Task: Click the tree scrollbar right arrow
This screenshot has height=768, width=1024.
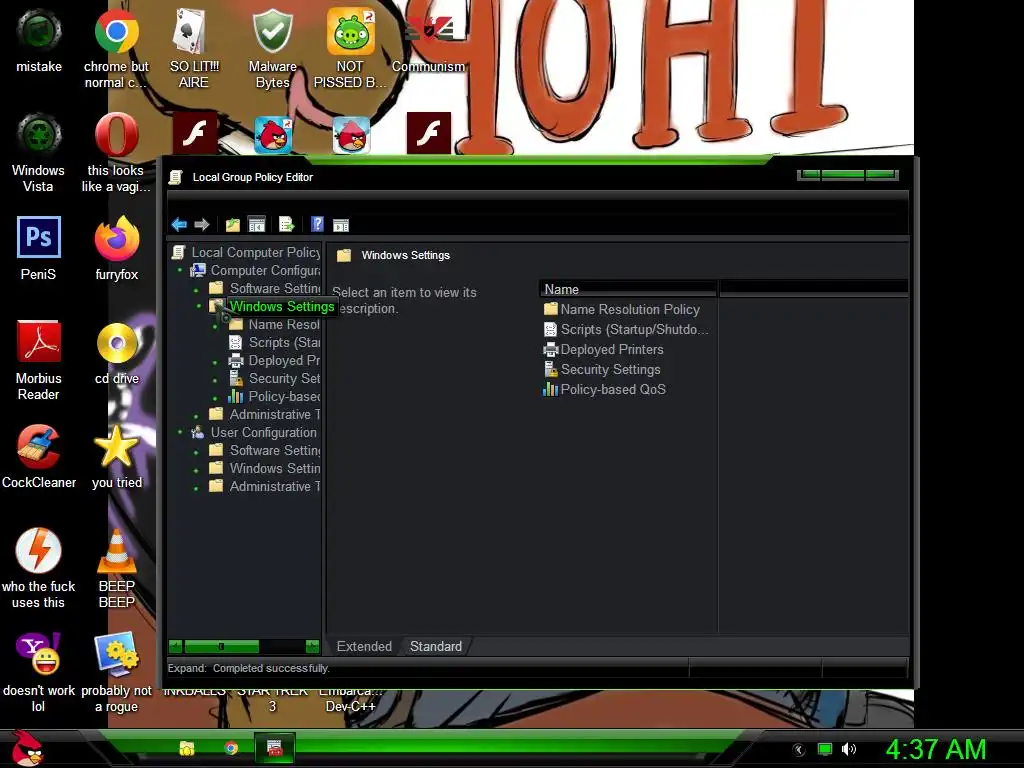Action: pos(312,647)
